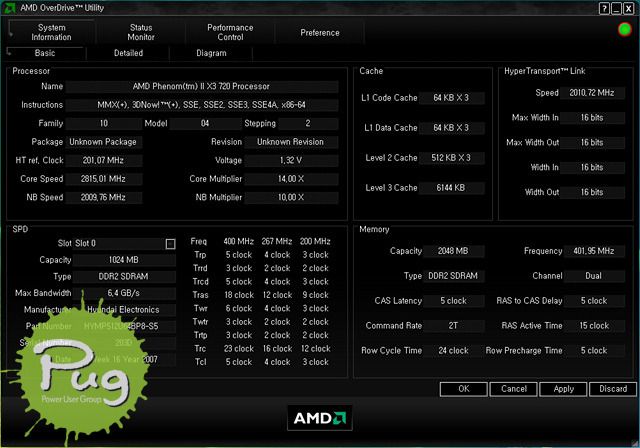Click Max Bandwidth 6.4 GB/s value
Image resolution: width=640 pixels, height=448 pixels.
click(x=124, y=293)
